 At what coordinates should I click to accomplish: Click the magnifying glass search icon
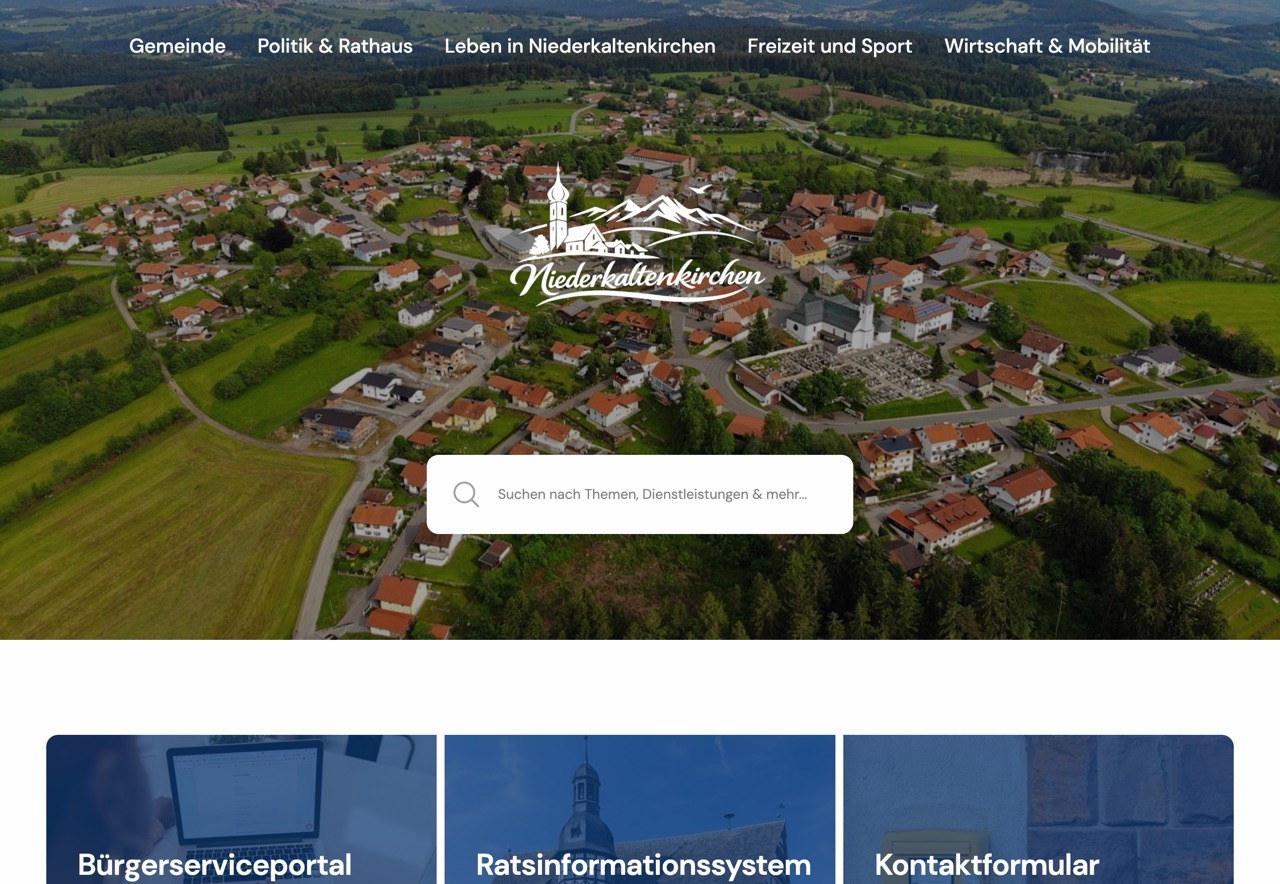coord(466,493)
